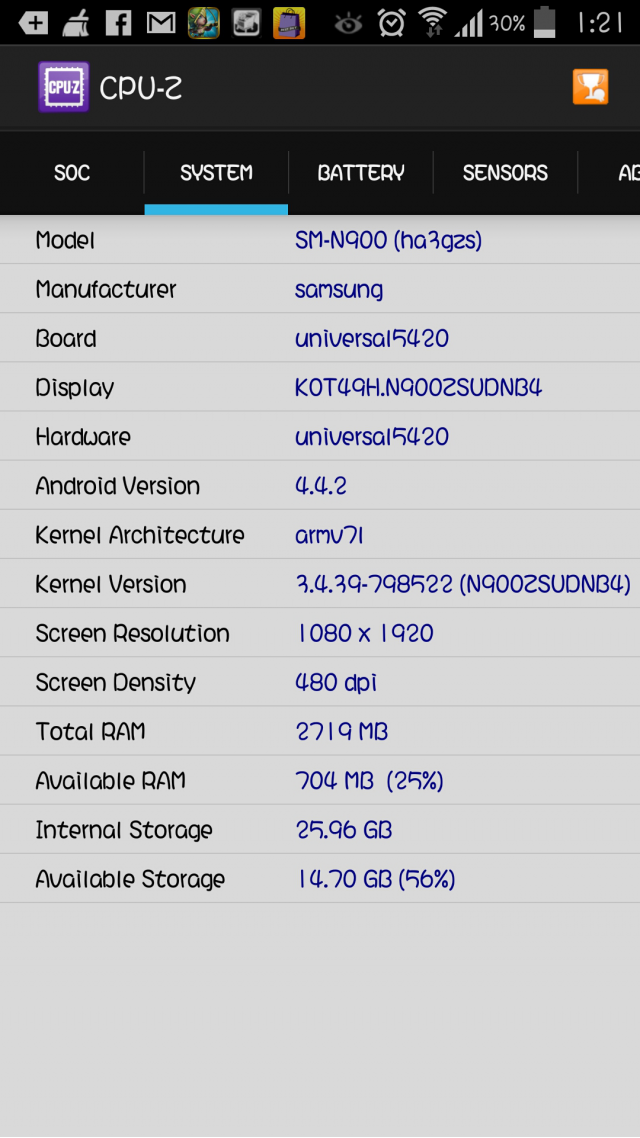
Task: Tap the smart stay eye icon
Action: coord(348,23)
